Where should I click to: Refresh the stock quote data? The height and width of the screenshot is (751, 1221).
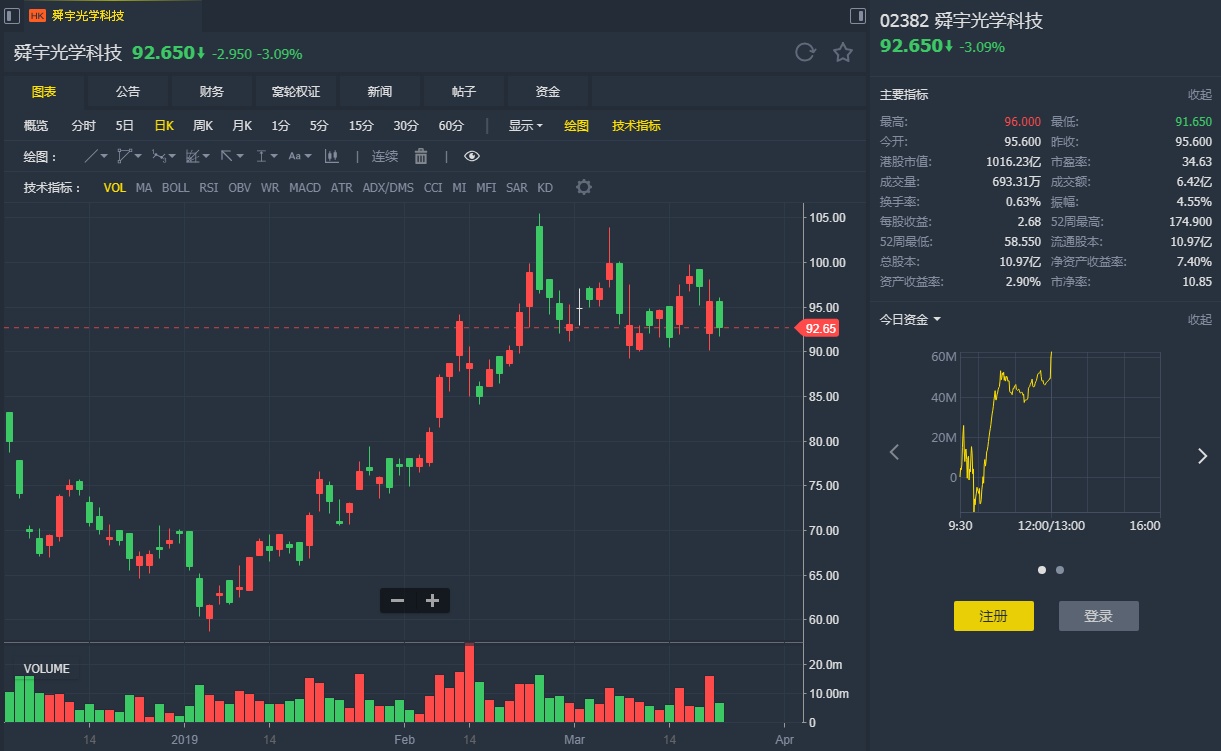[x=805, y=53]
